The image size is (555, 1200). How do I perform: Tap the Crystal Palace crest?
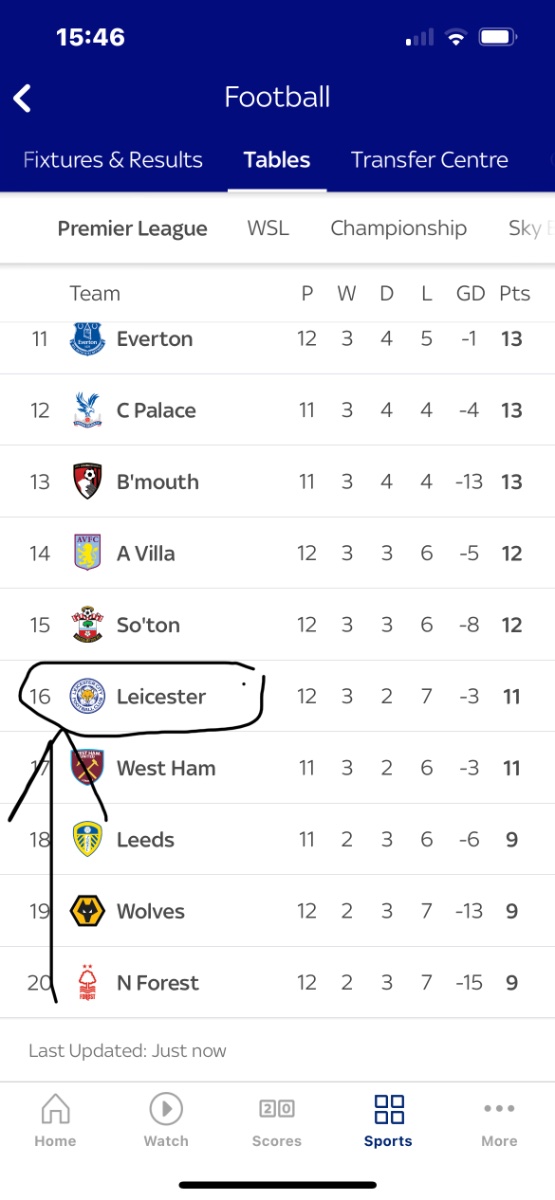tap(88, 410)
